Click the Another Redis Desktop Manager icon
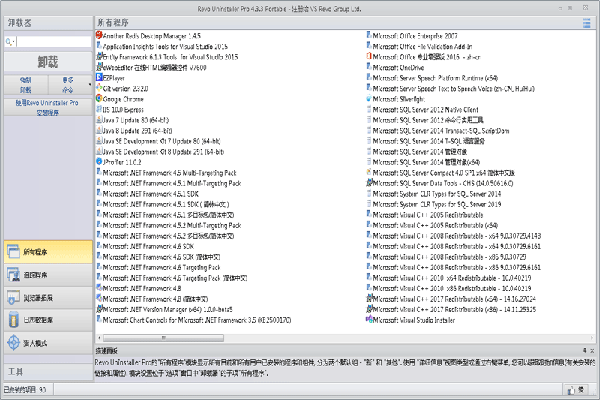The width and height of the screenshot is (600, 400). pos(99,35)
